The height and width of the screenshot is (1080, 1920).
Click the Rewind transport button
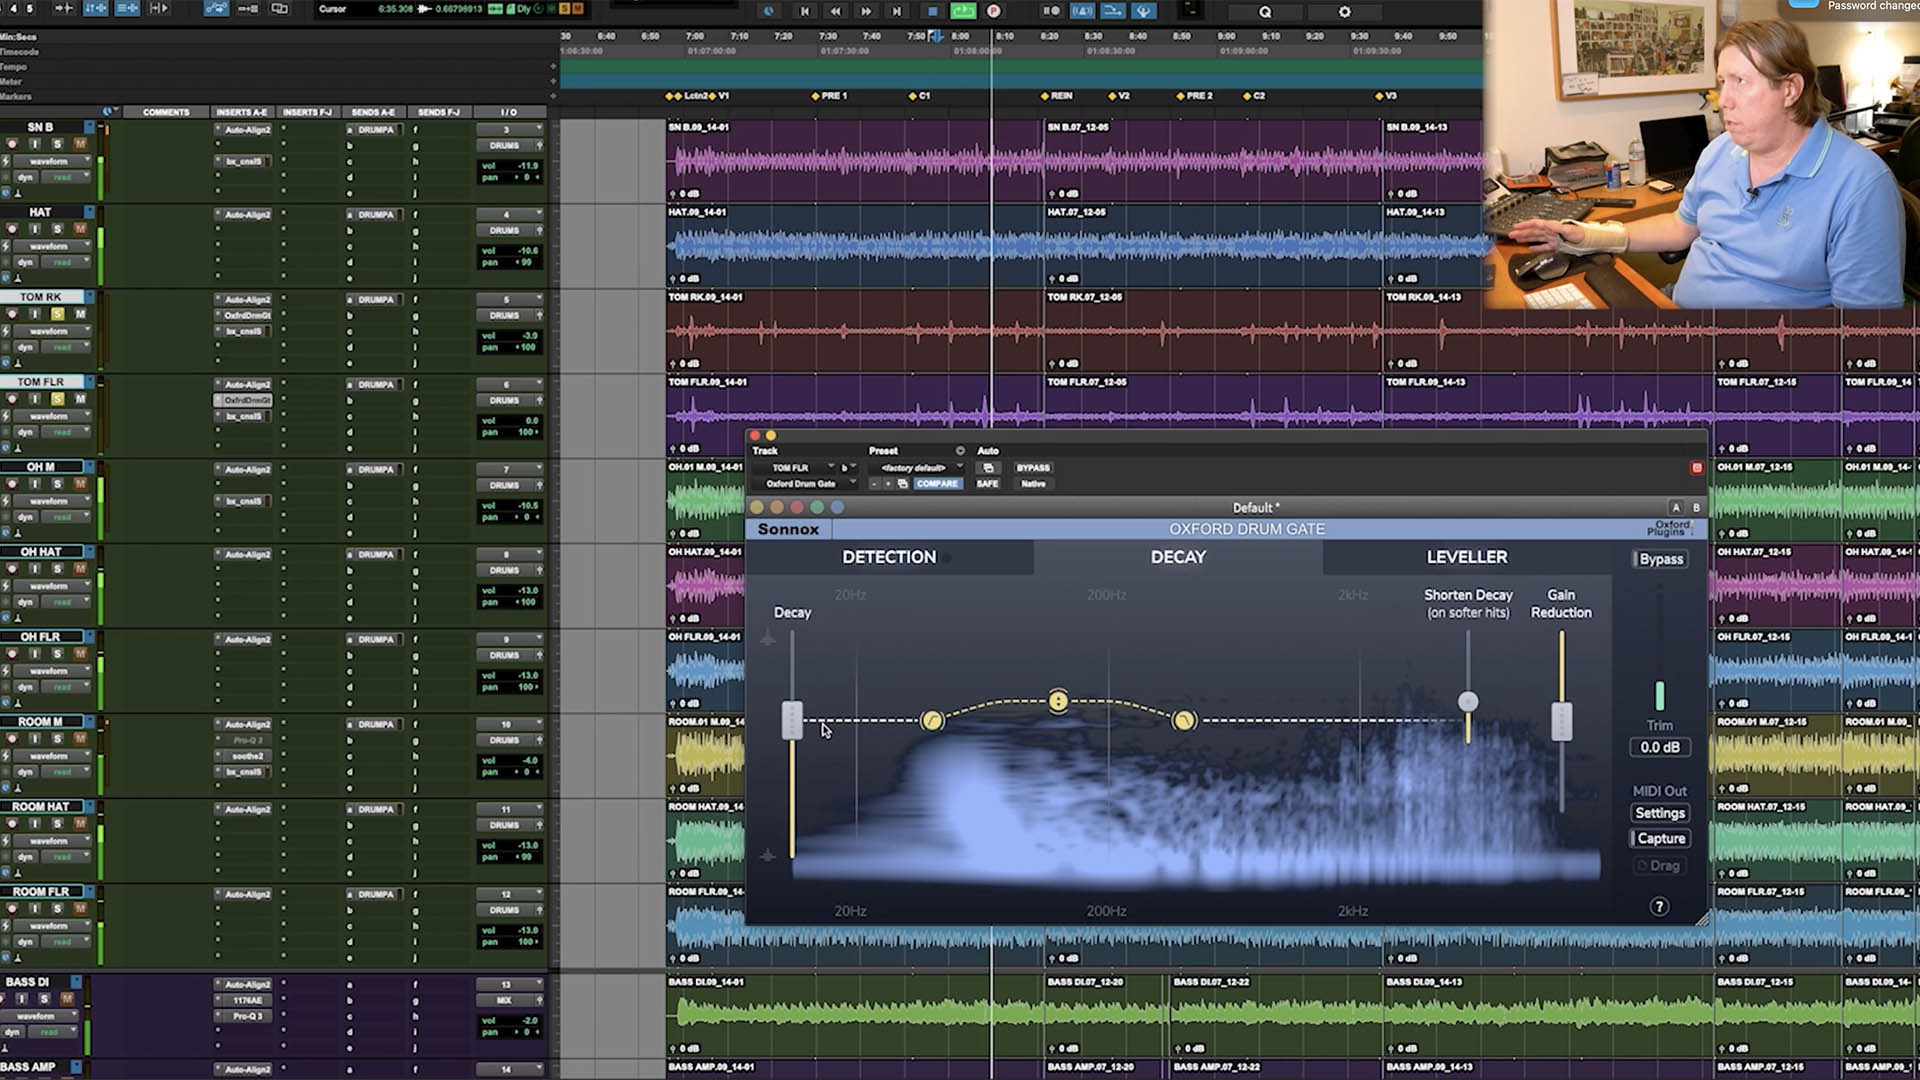tap(835, 11)
